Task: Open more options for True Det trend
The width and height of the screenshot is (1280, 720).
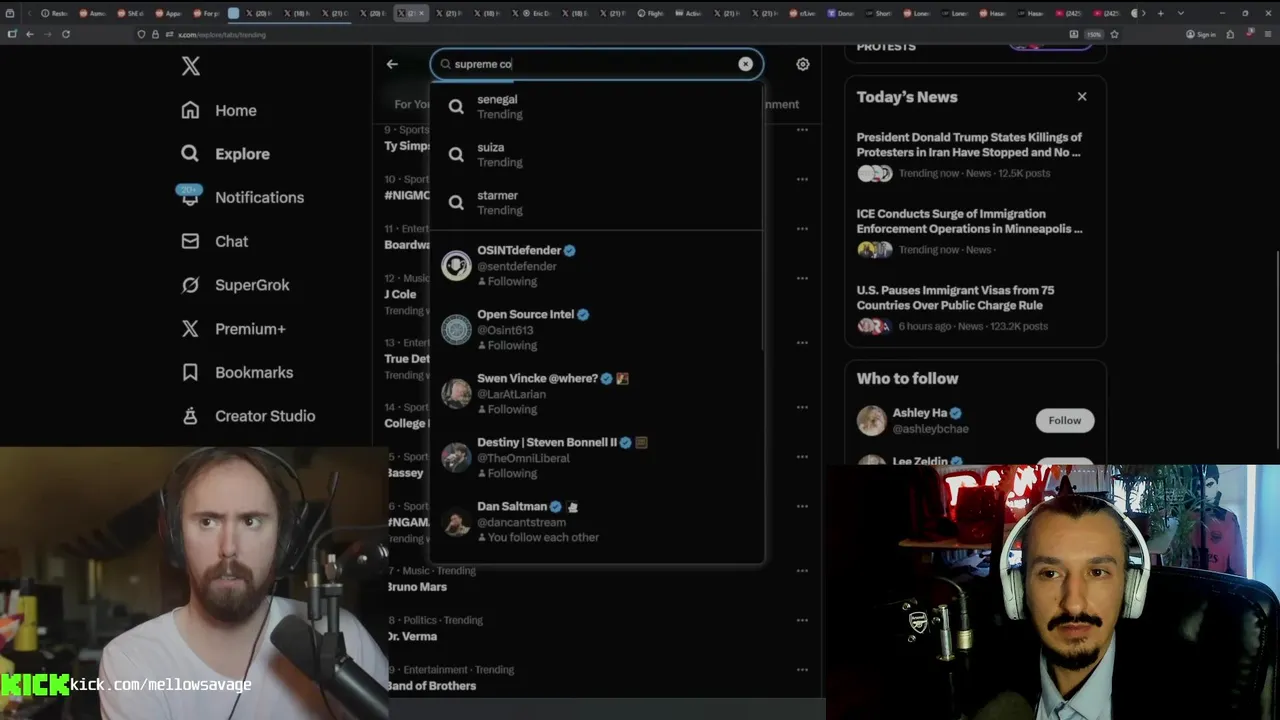Action: point(802,342)
